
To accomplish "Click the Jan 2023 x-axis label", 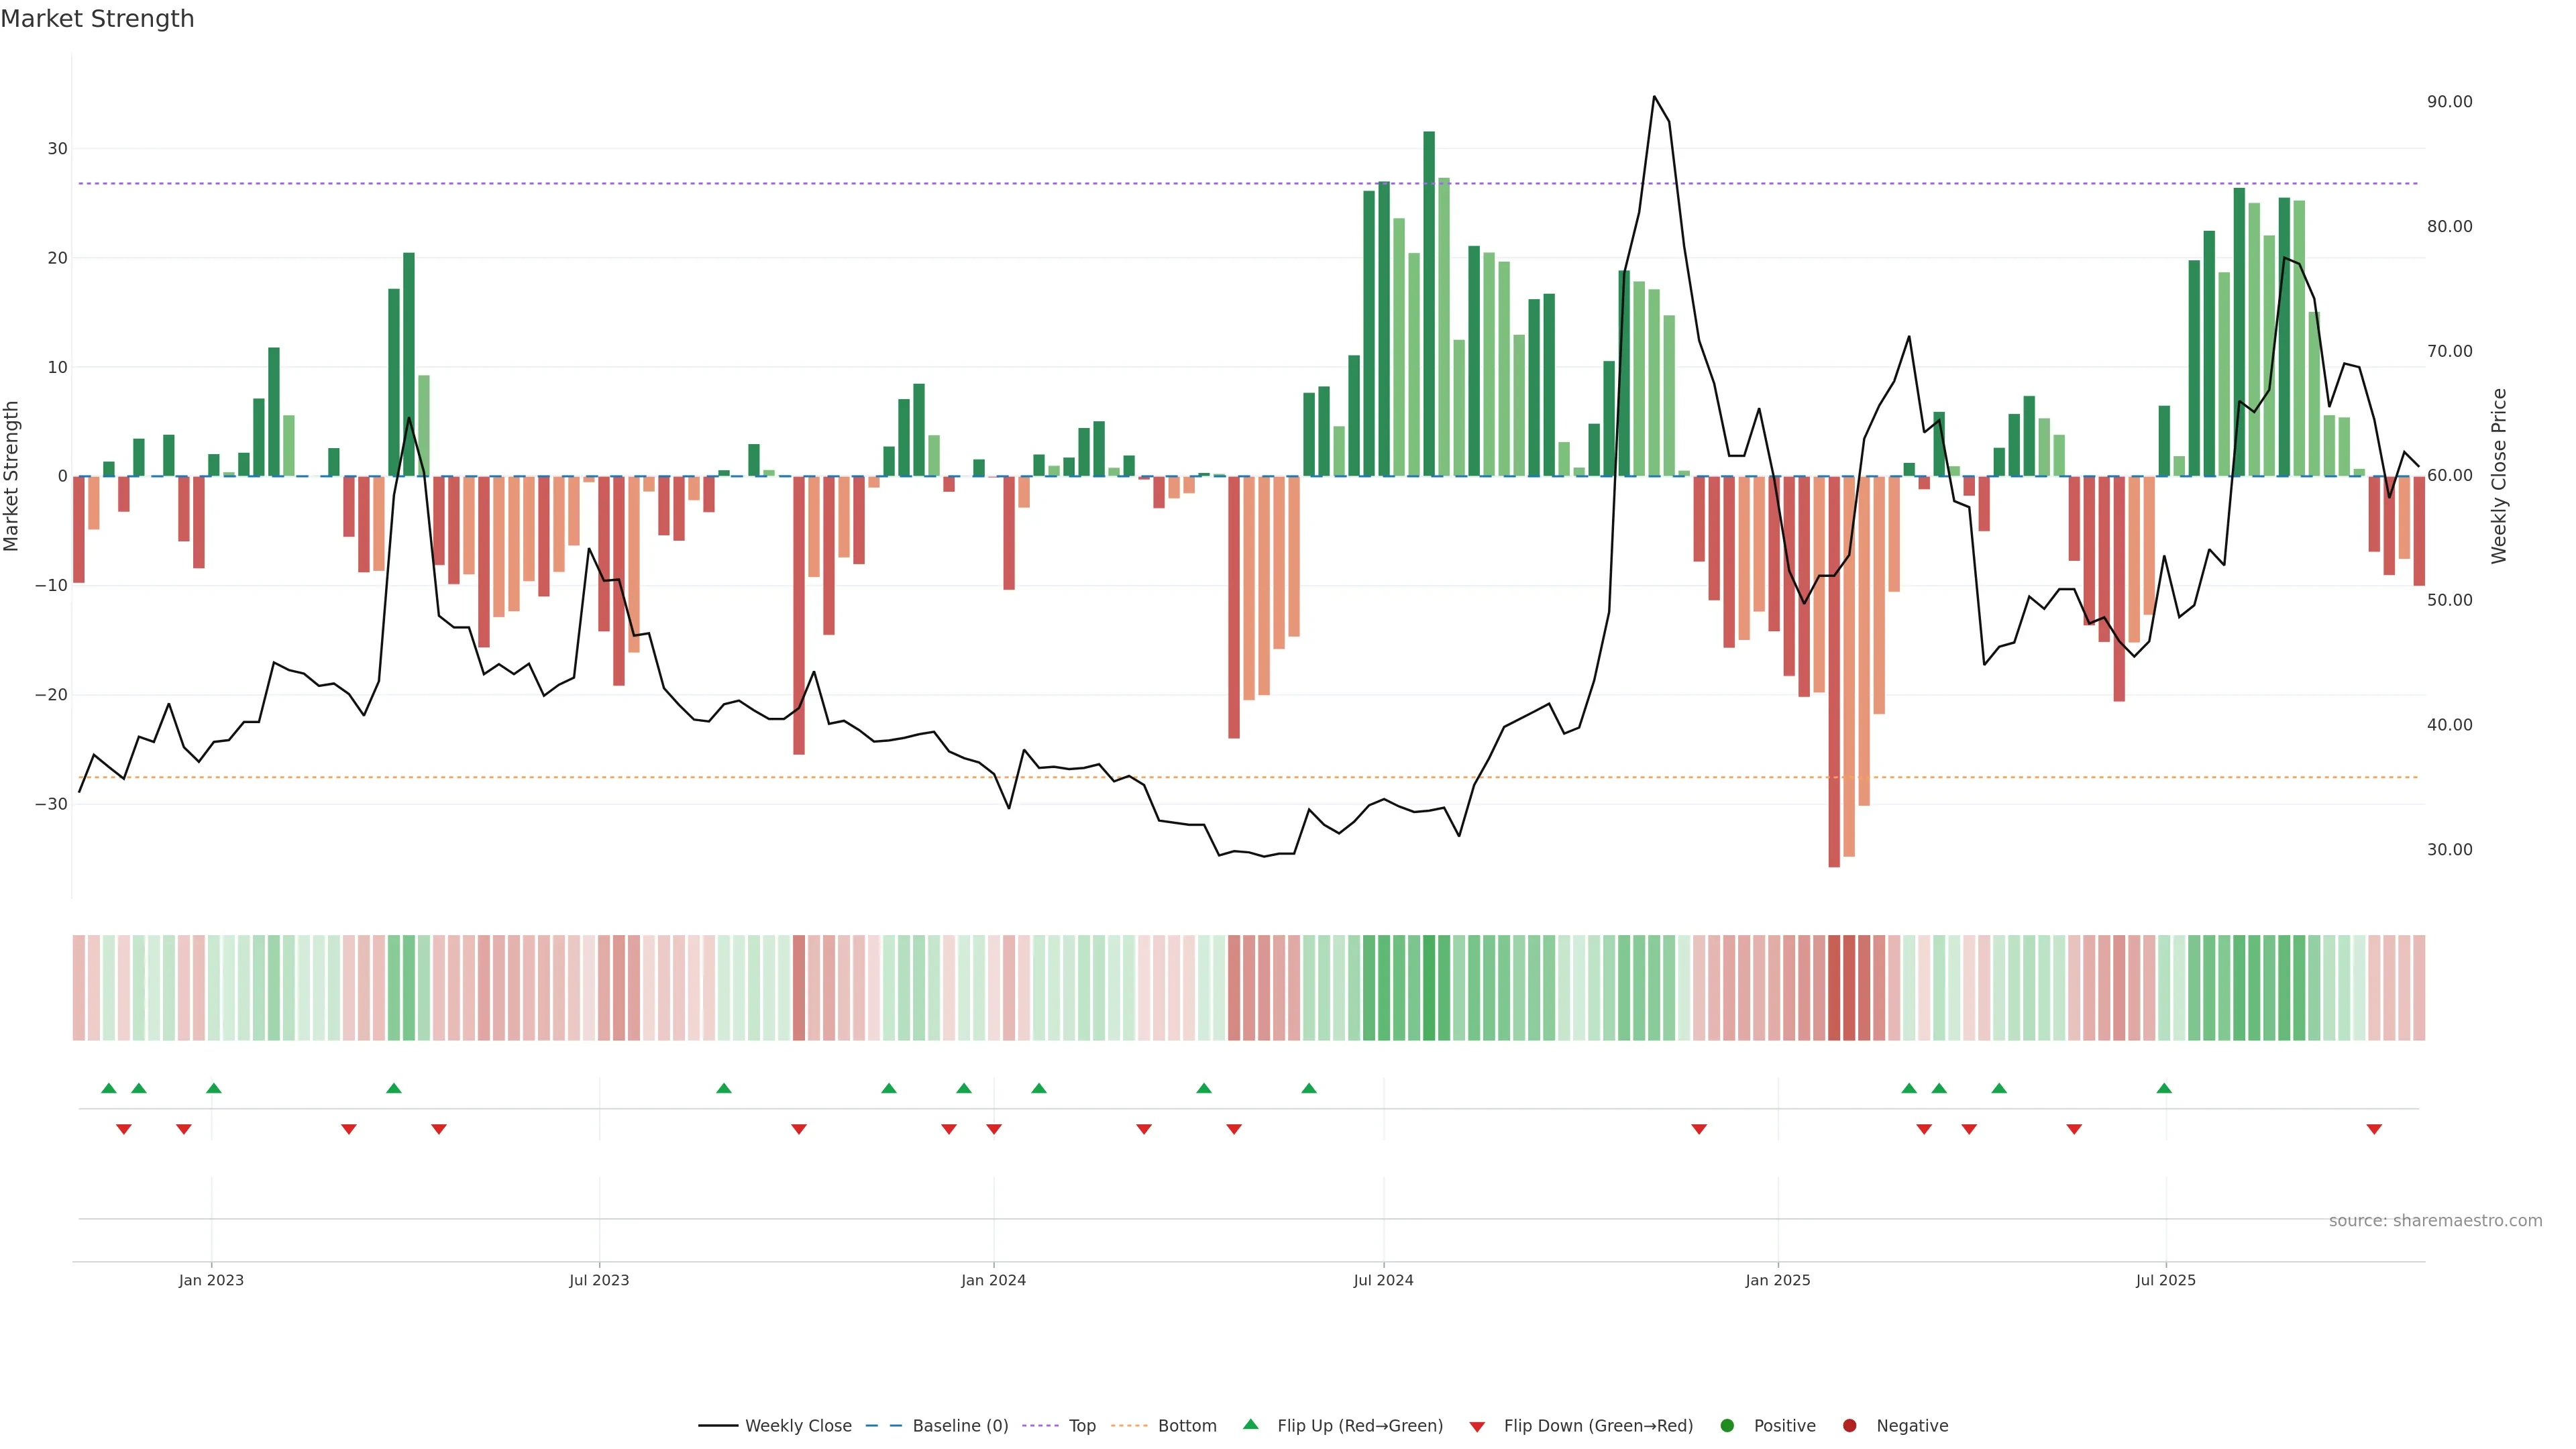I will coord(211,1280).
